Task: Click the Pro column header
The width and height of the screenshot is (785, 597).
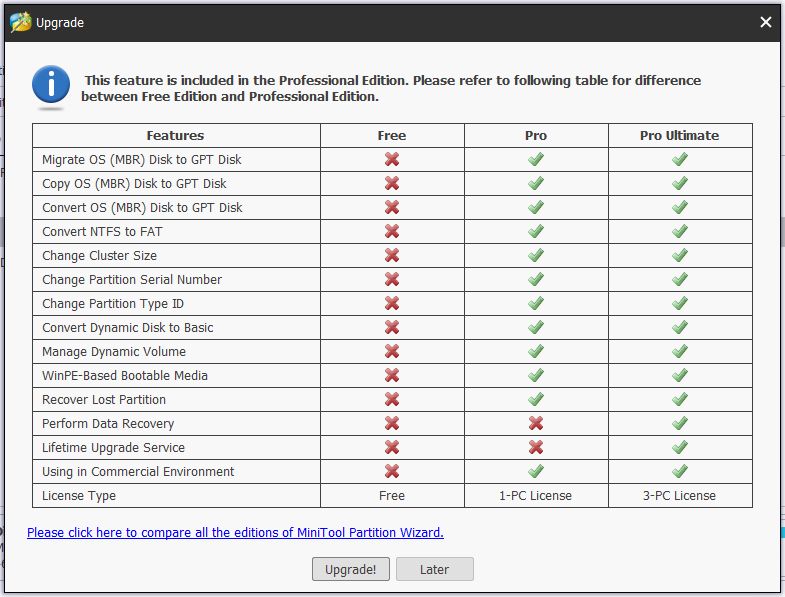Action: [536, 136]
